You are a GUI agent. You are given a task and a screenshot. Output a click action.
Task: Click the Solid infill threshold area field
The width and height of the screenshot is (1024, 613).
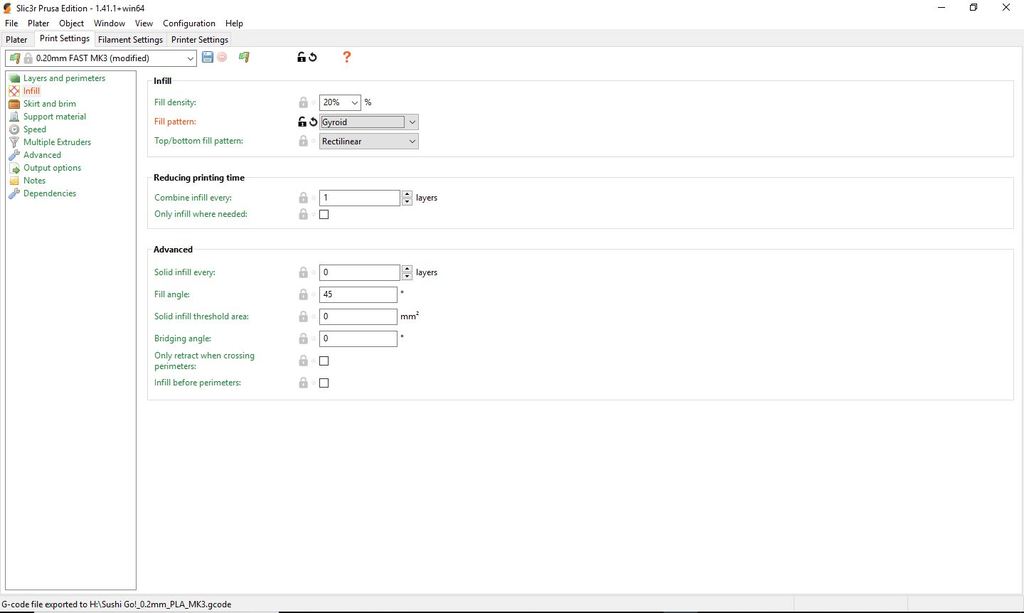(x=358, y=317)
